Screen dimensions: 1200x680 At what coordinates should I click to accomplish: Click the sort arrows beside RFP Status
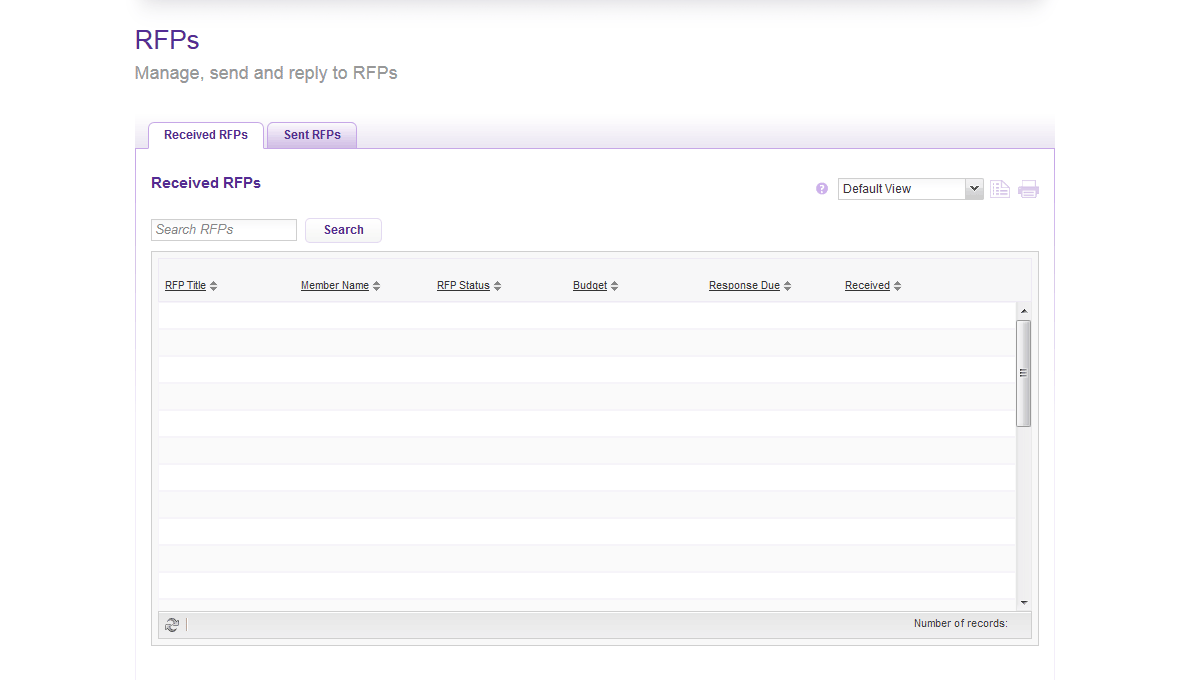pyautogui.click(x=498, y=286)
